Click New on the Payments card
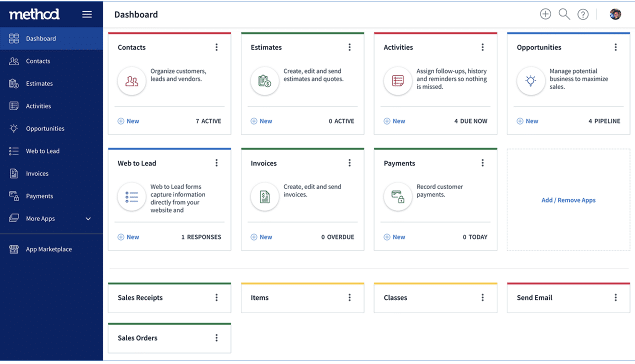Image resolution: width=635 pixels, height=364 pixels. pyautogui.click(x=394, y=237)
